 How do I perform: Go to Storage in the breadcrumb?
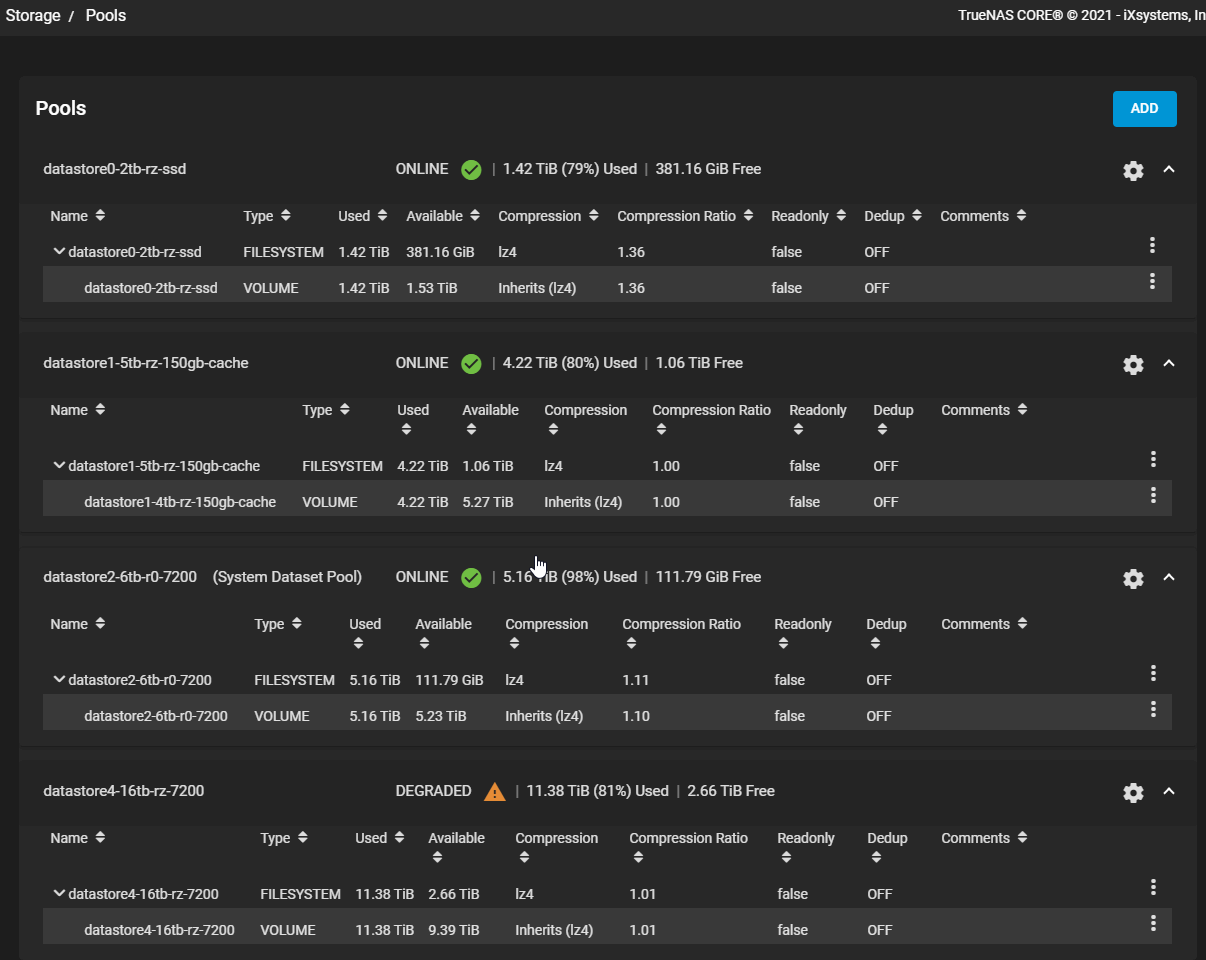tap(33, 16)
